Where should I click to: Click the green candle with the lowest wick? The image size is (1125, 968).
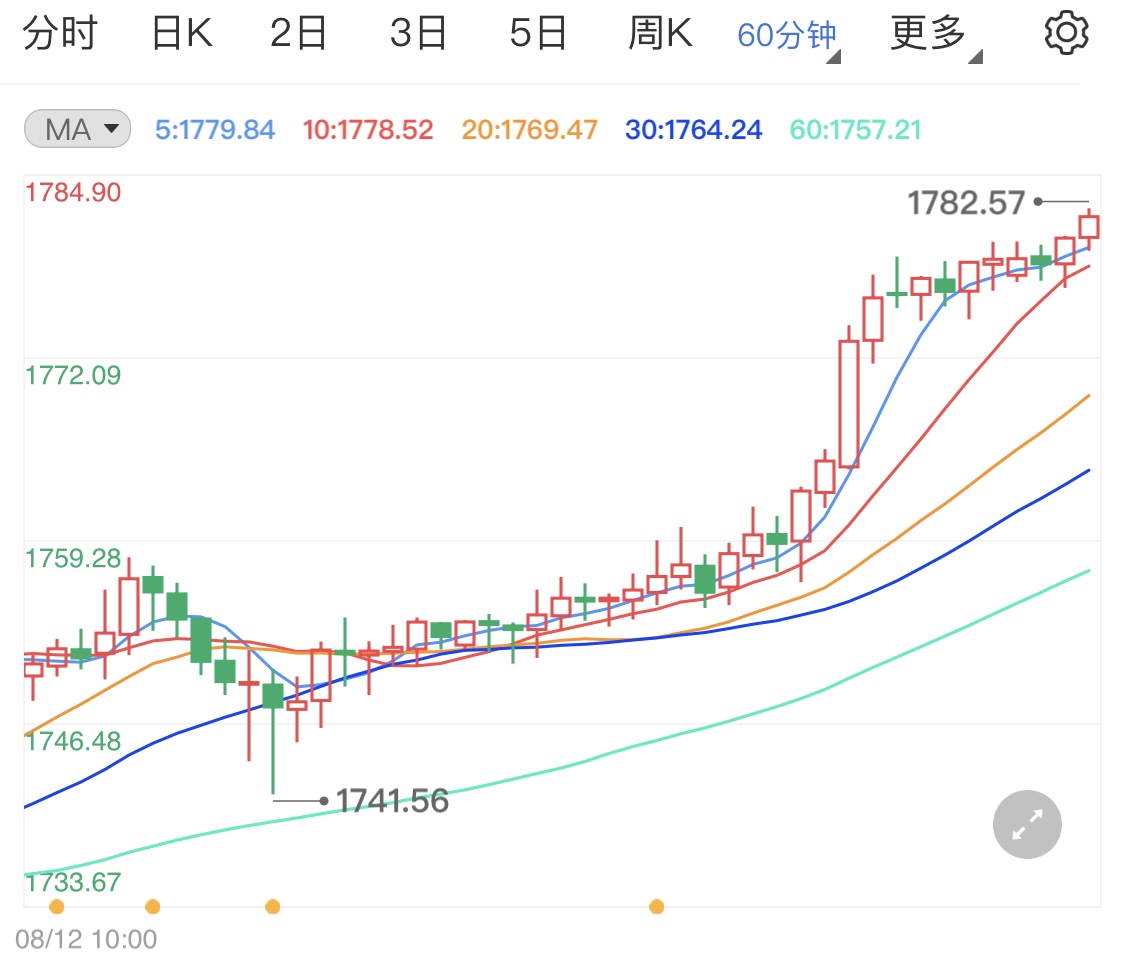(x=273, y=730)
